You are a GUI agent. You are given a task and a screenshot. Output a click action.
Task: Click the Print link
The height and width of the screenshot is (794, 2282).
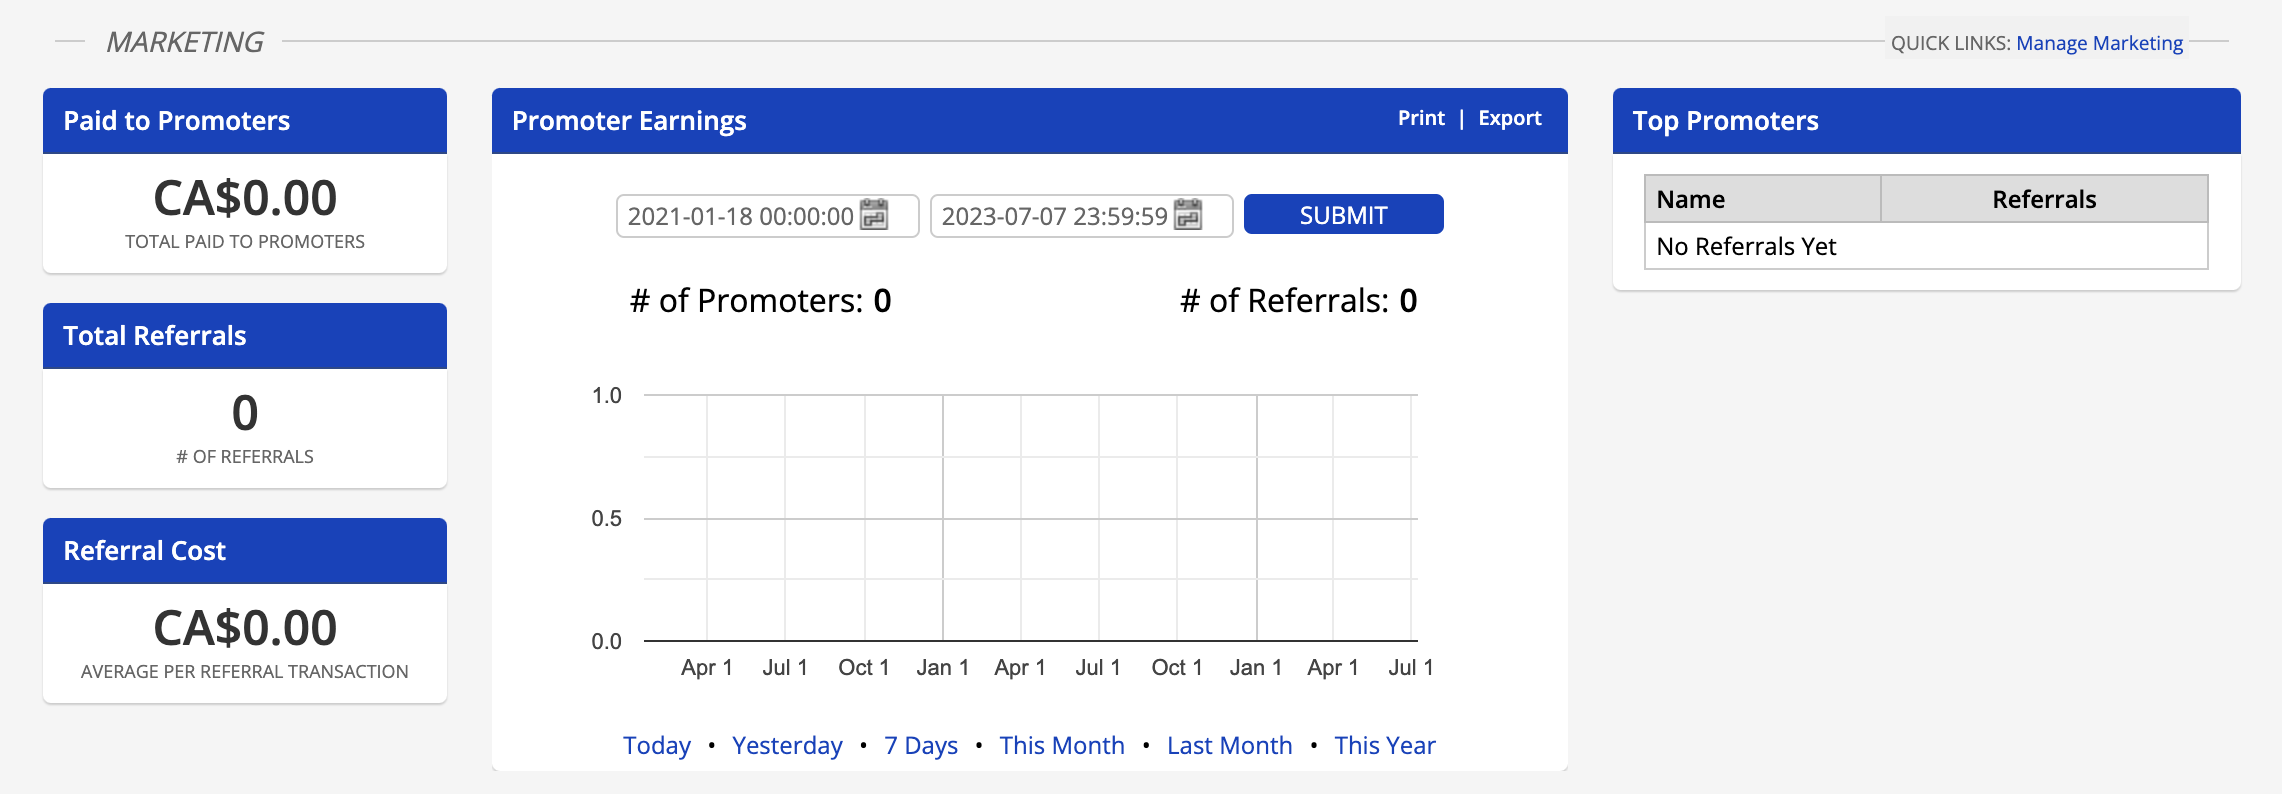[1421, 118]
